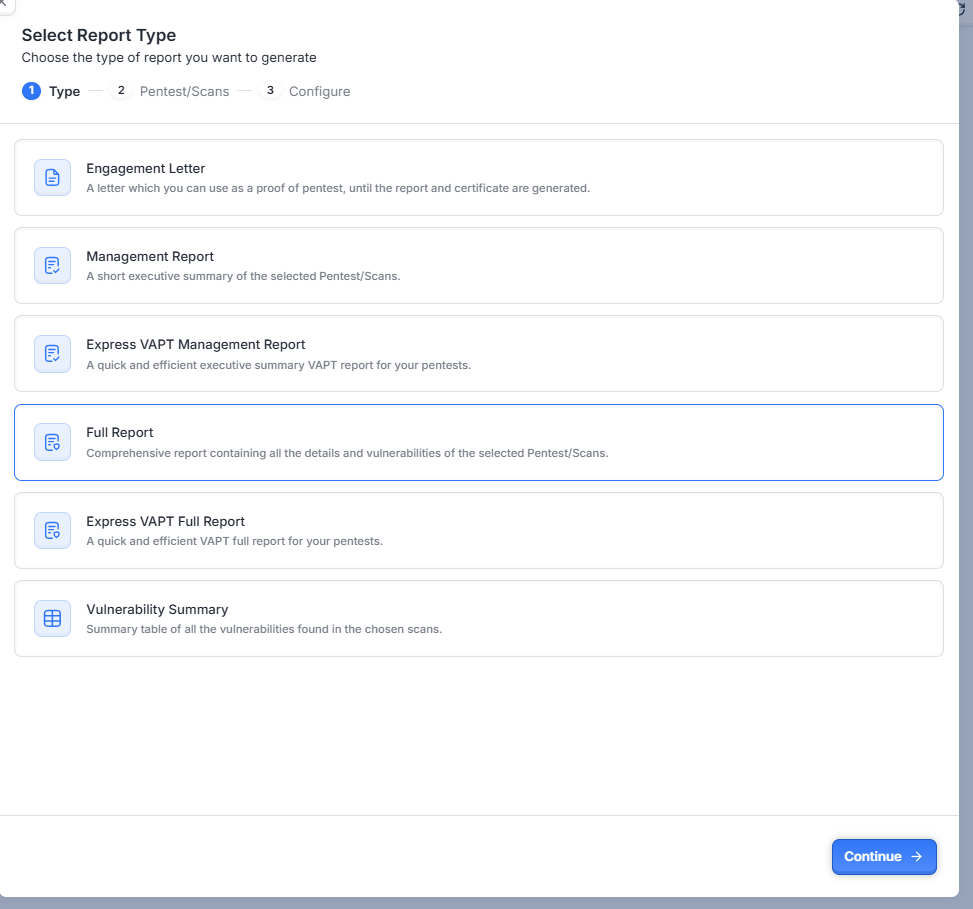The image size is (973, 909).
Task: Click the Continue button
Action: click(x=884, y=857)
